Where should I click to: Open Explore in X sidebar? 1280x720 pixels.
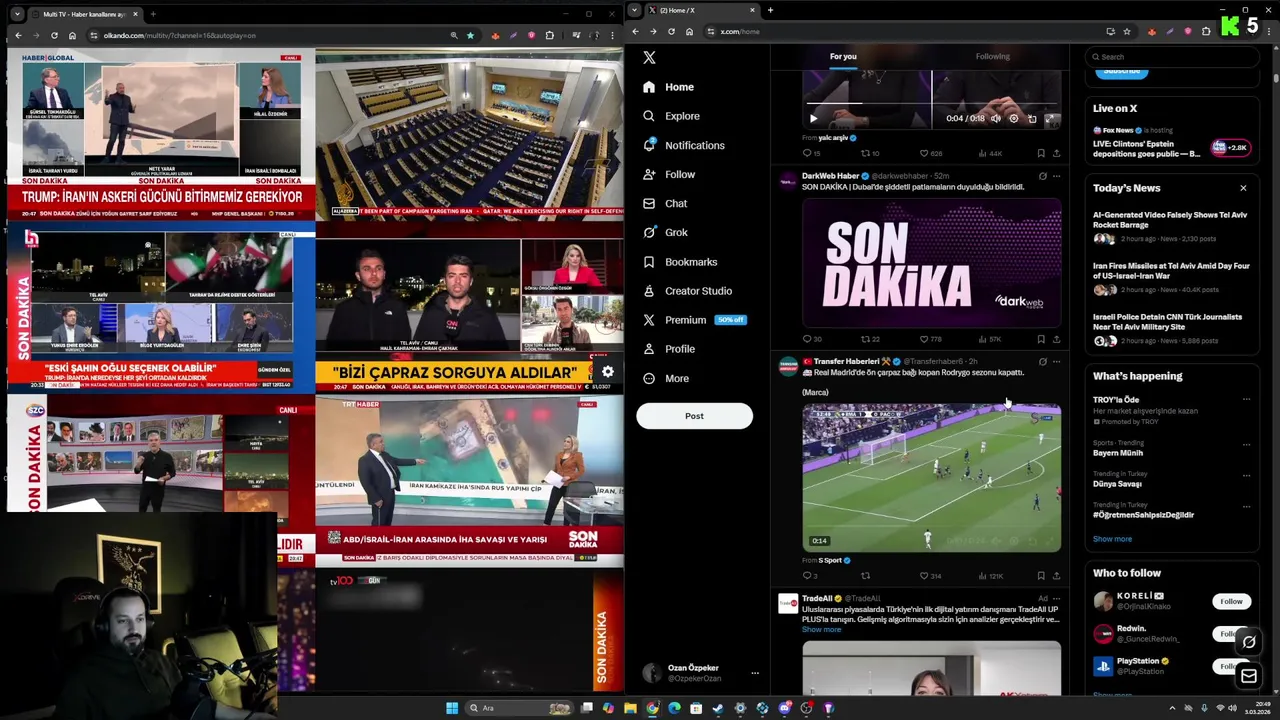pos(671,116)
